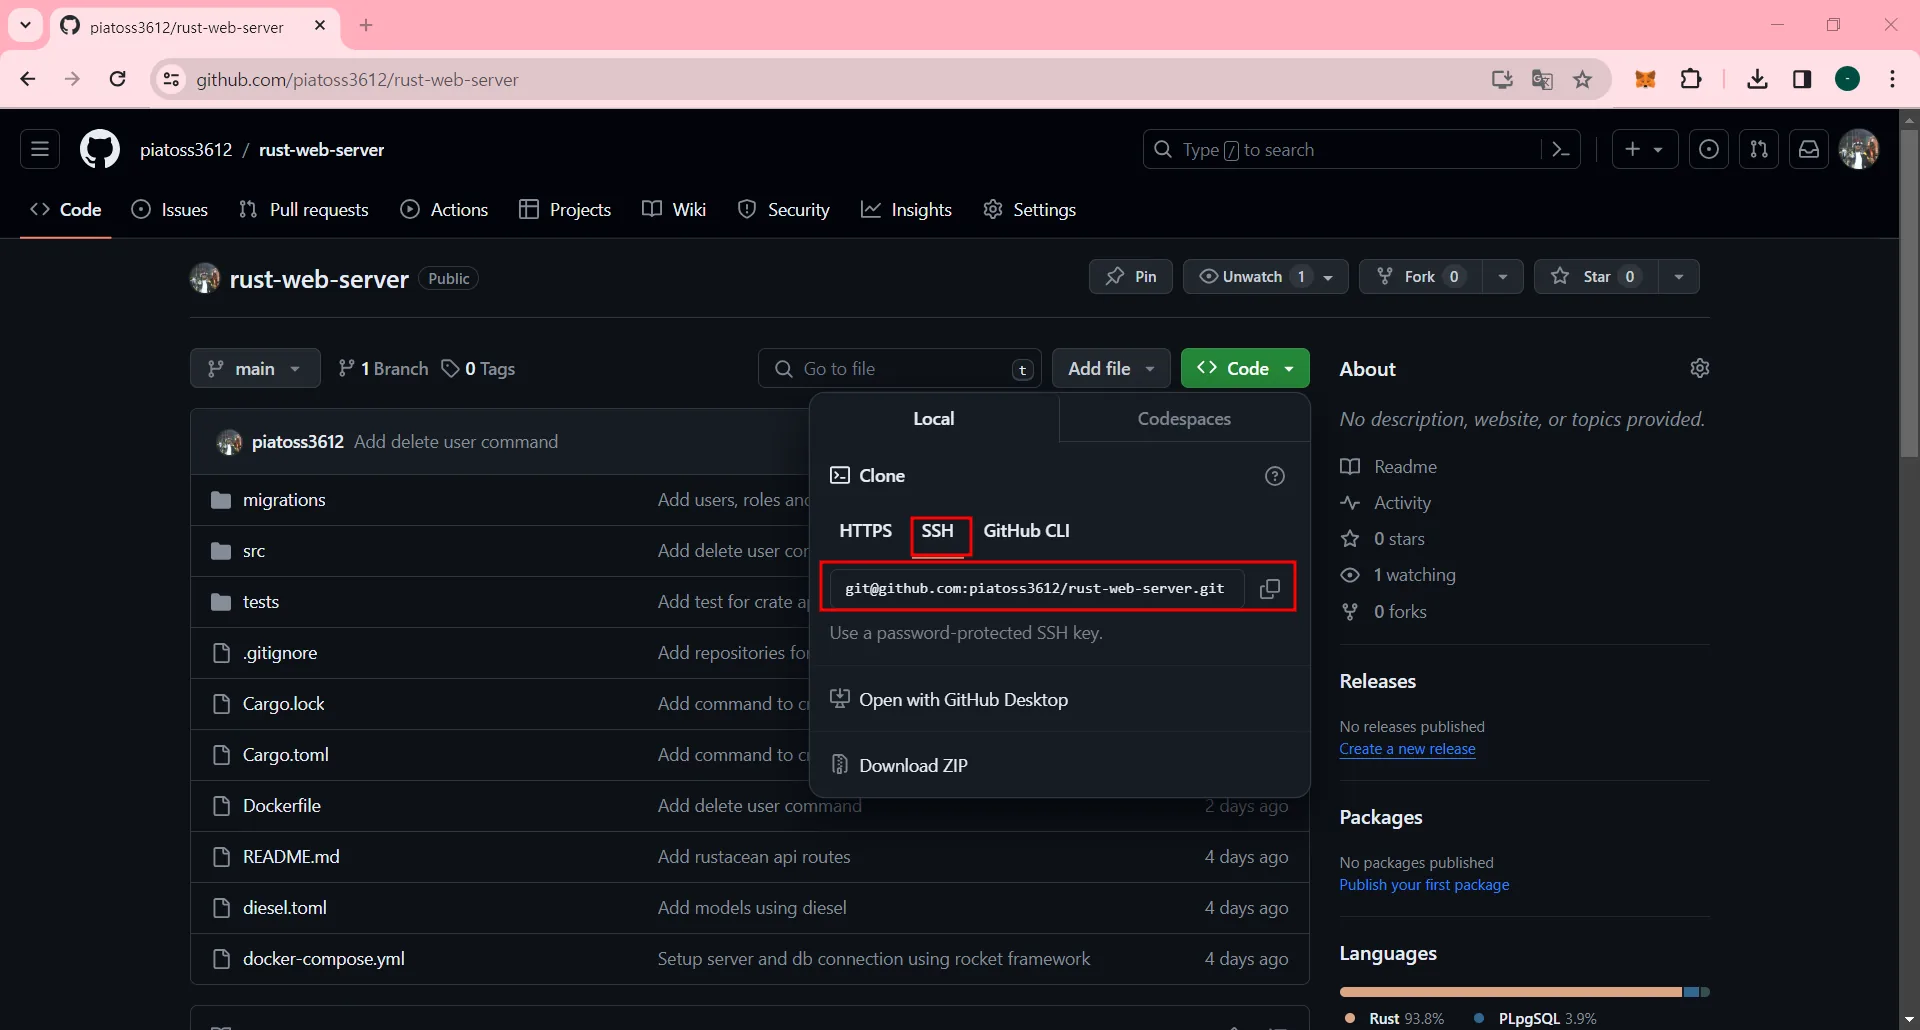Open the Fork options dropdown arrow

tap(1503, 277)
